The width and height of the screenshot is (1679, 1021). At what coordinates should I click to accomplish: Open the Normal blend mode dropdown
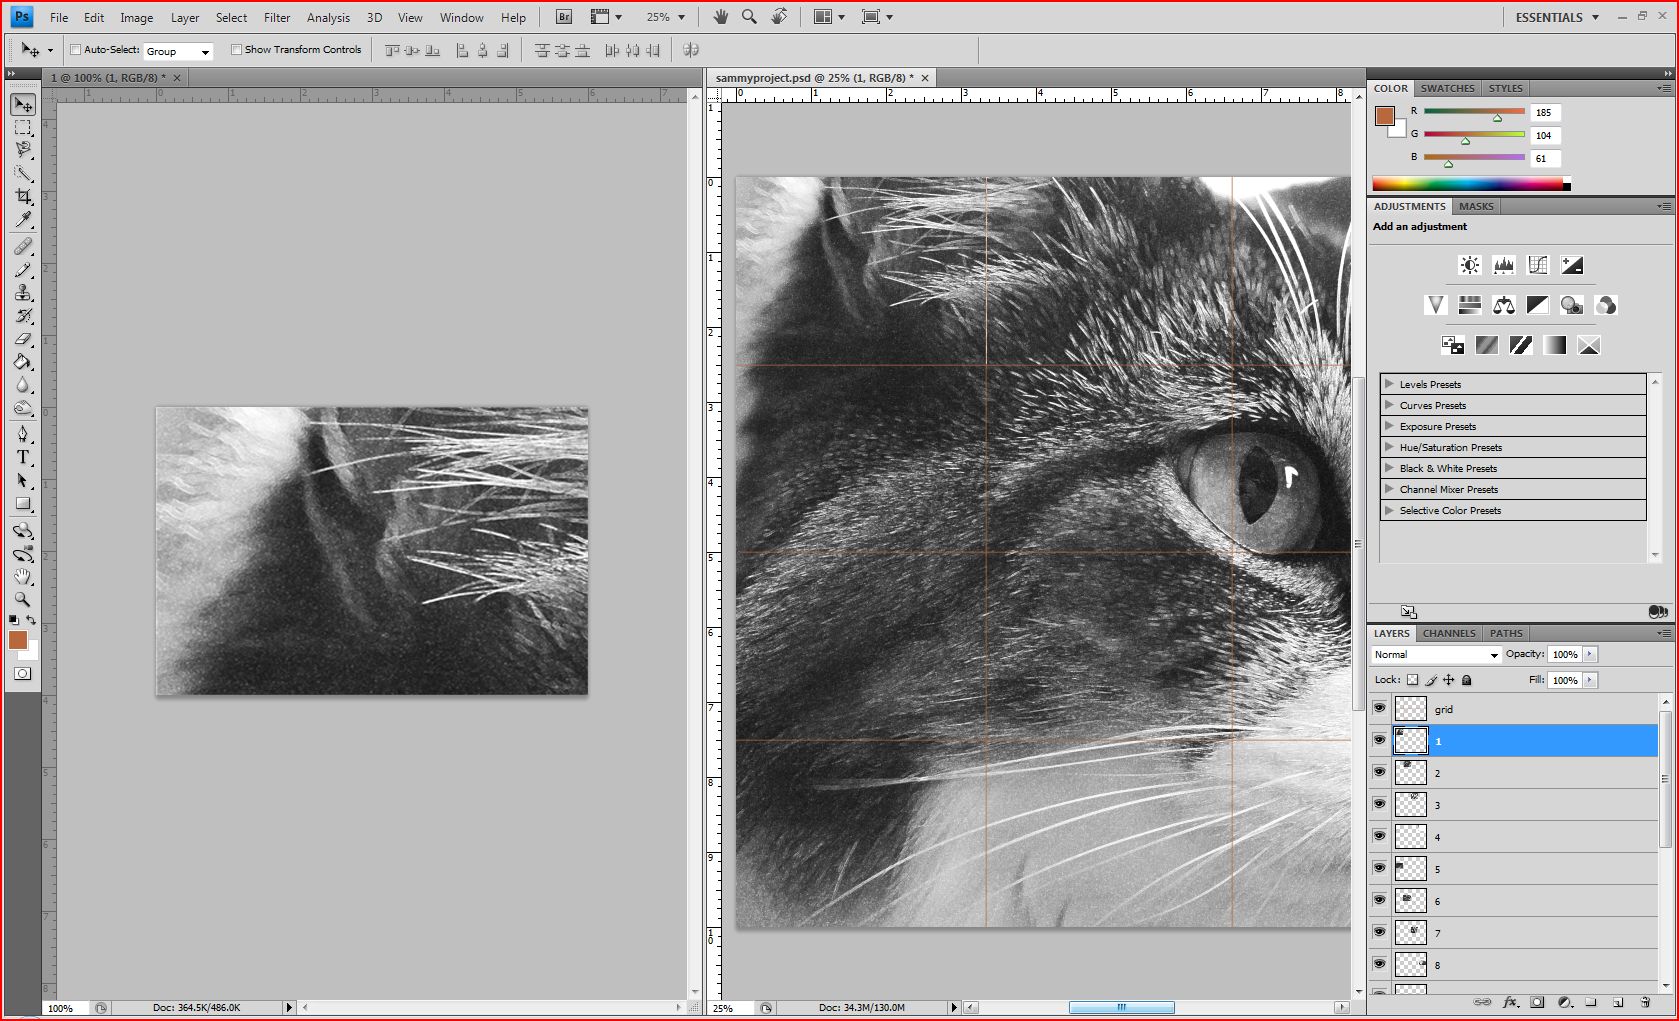coord(1436,655)
